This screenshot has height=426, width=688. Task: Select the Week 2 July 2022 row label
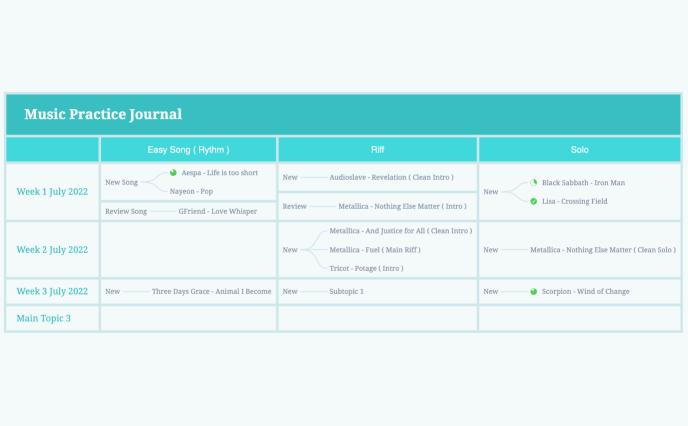point(52,250)
